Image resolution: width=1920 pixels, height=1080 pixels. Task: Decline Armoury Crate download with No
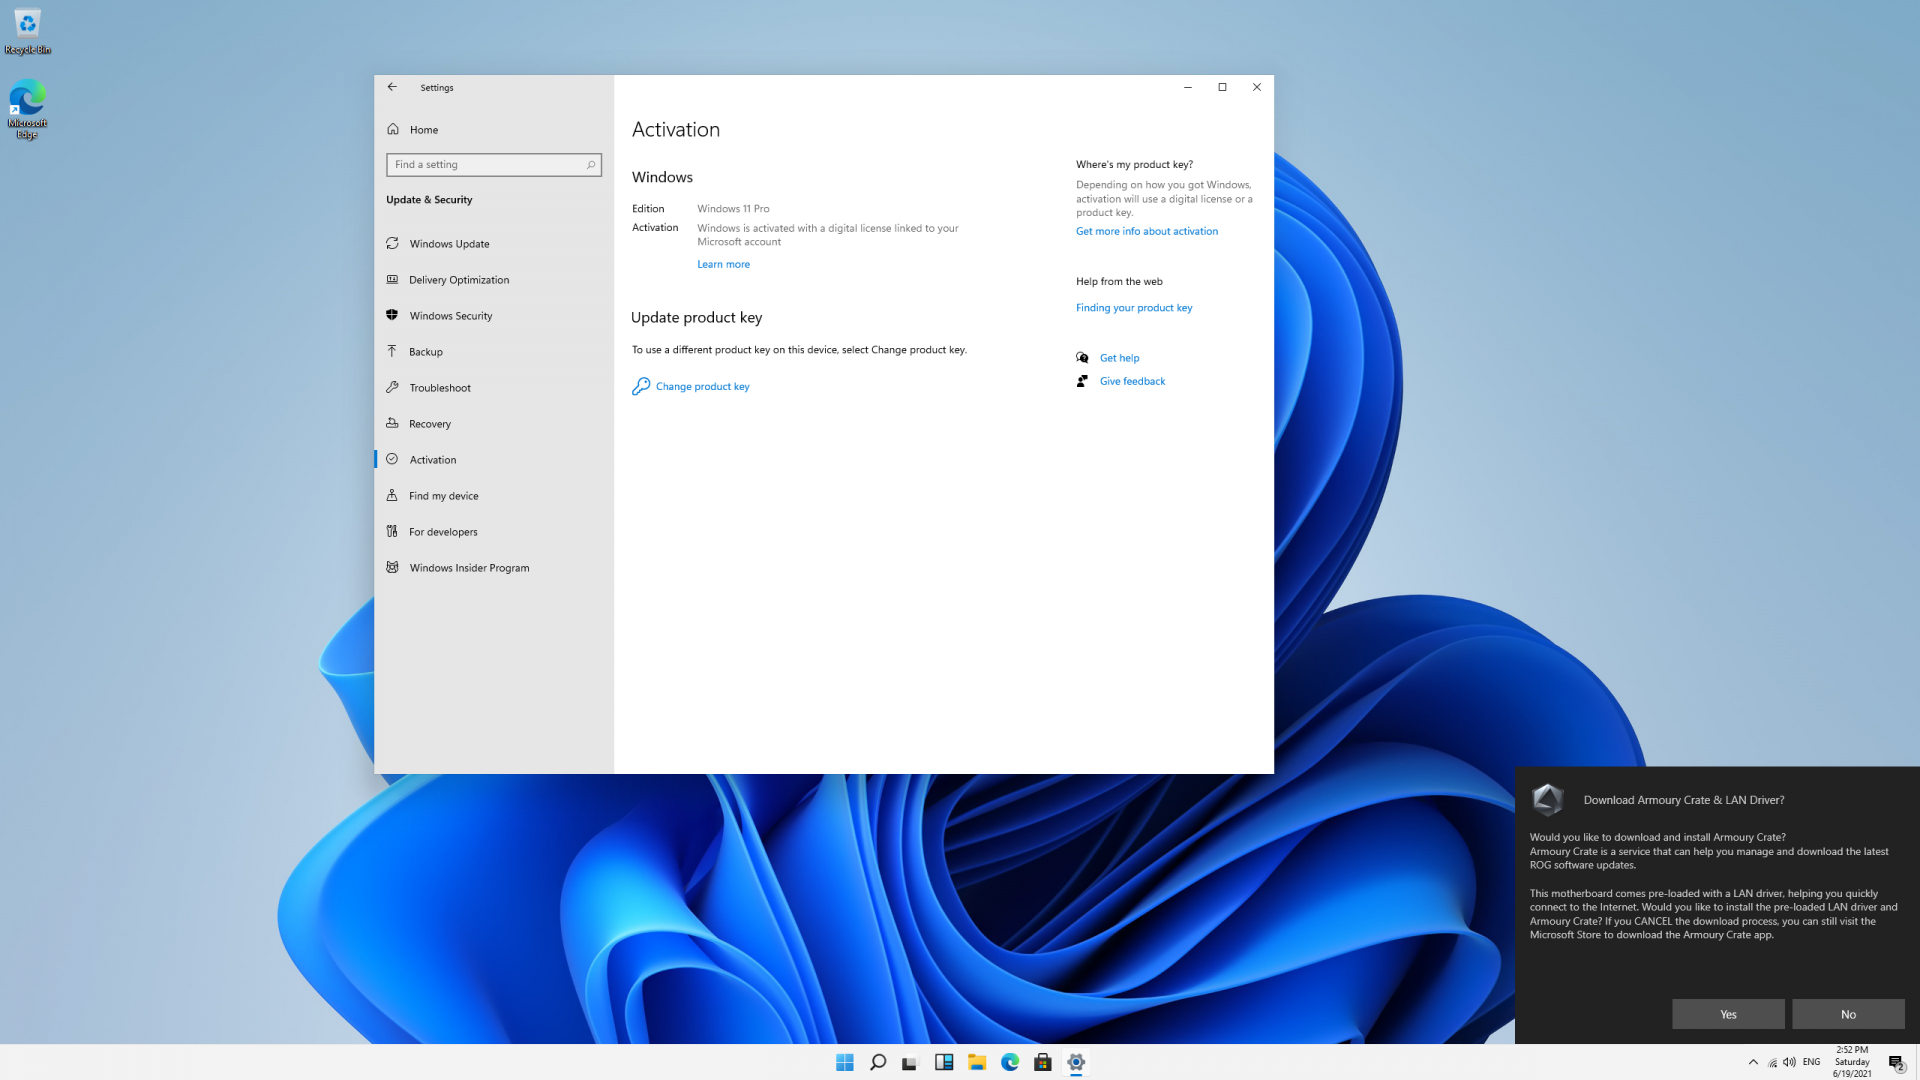click(x=1847, y=1014)
